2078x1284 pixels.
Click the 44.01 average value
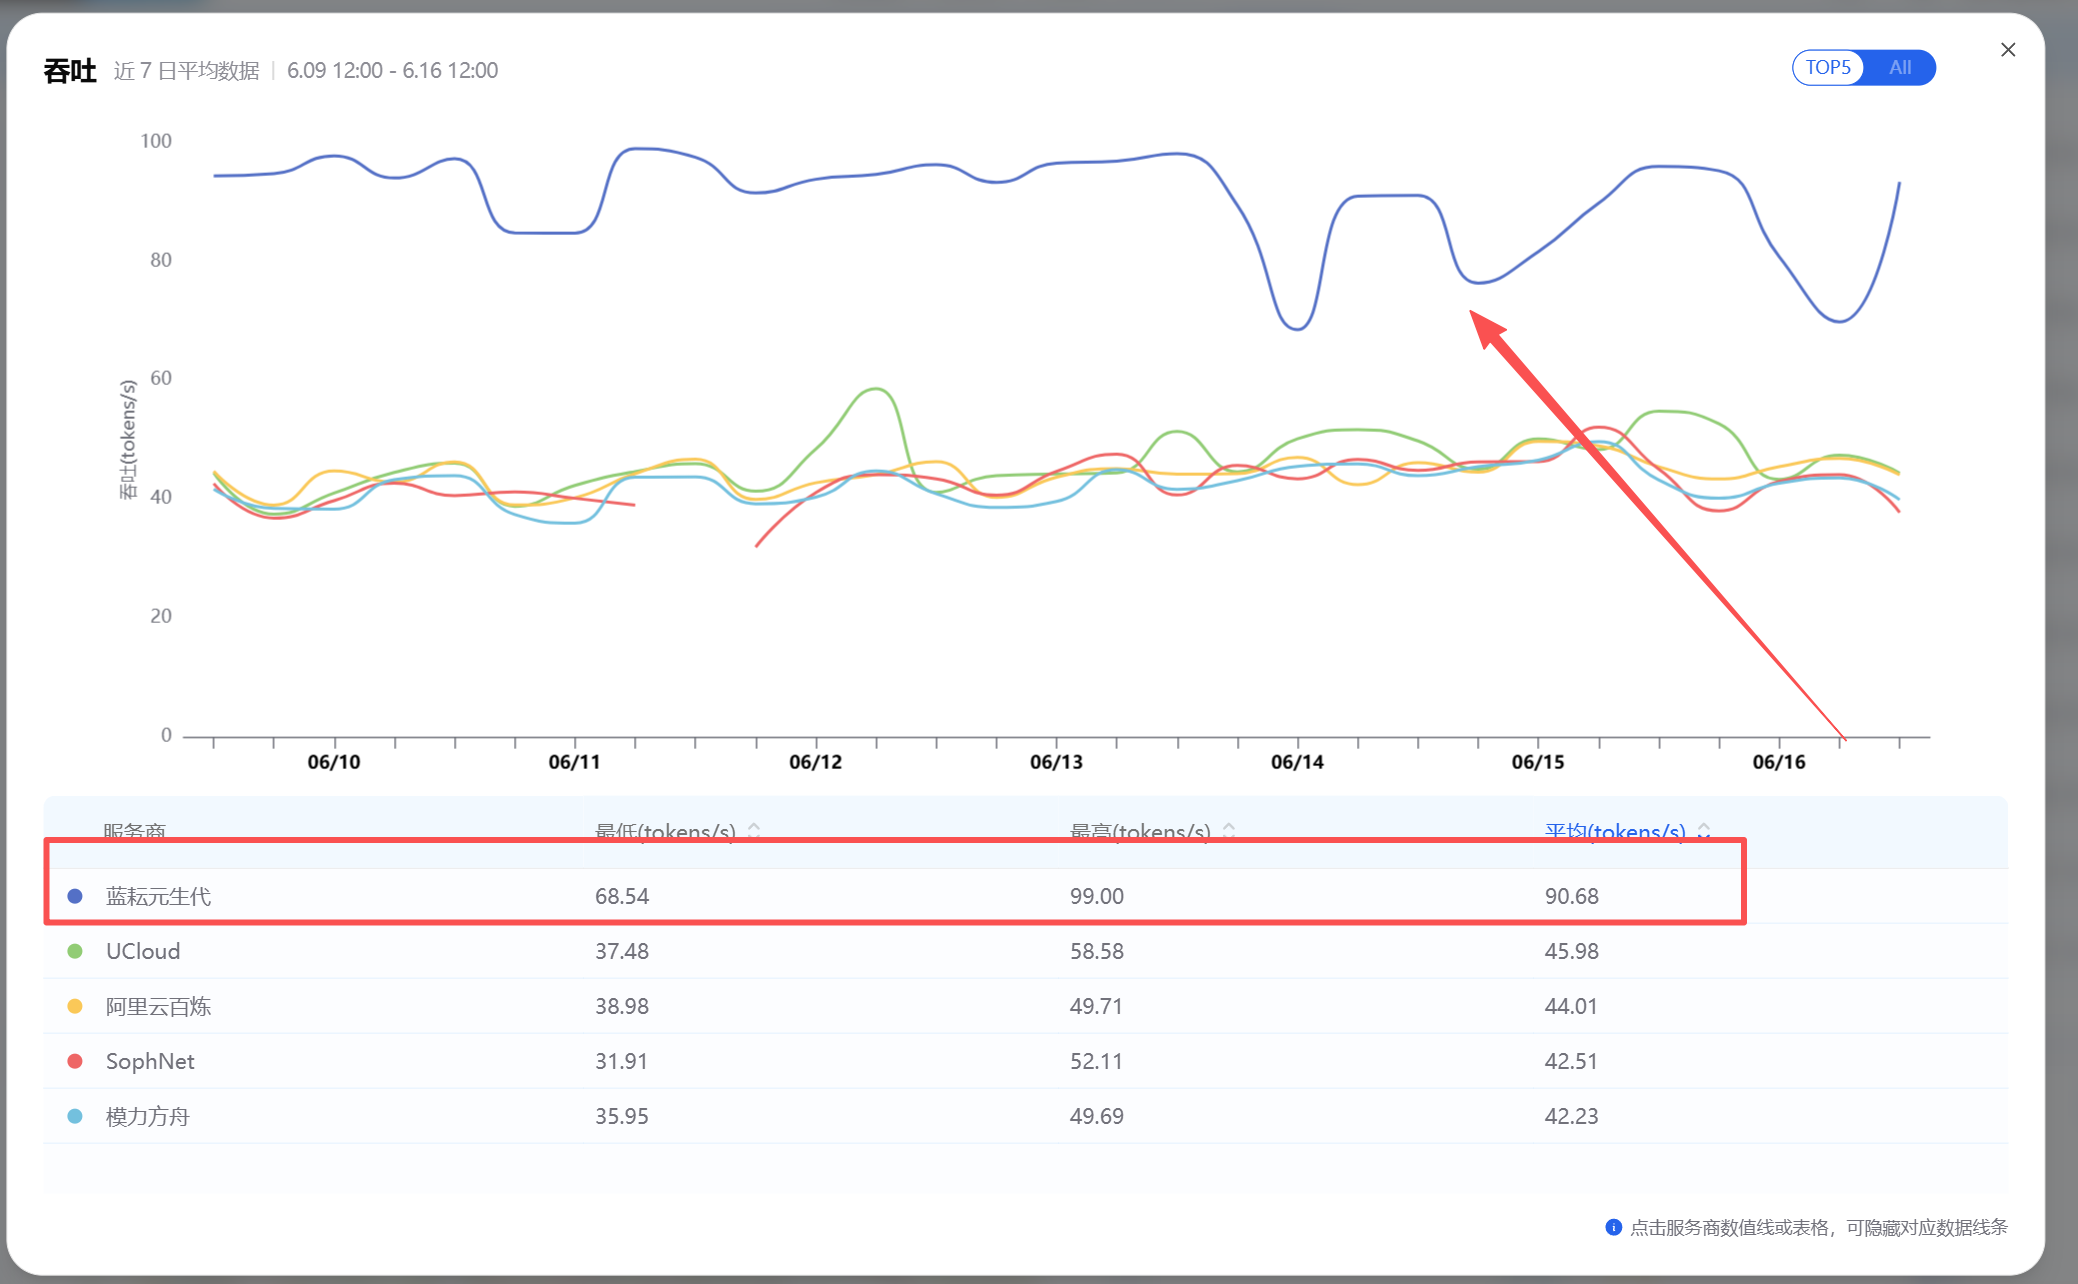pos(1571,1006)
